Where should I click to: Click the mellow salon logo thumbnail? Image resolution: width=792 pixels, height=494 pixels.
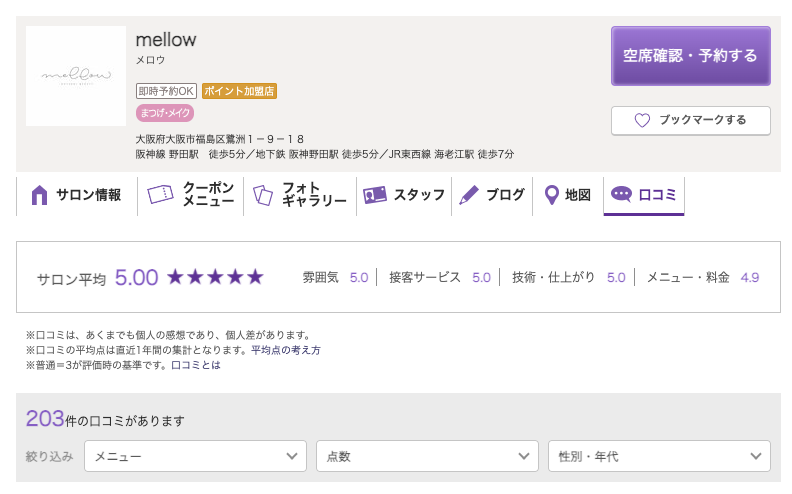click(x=76, y=76)
